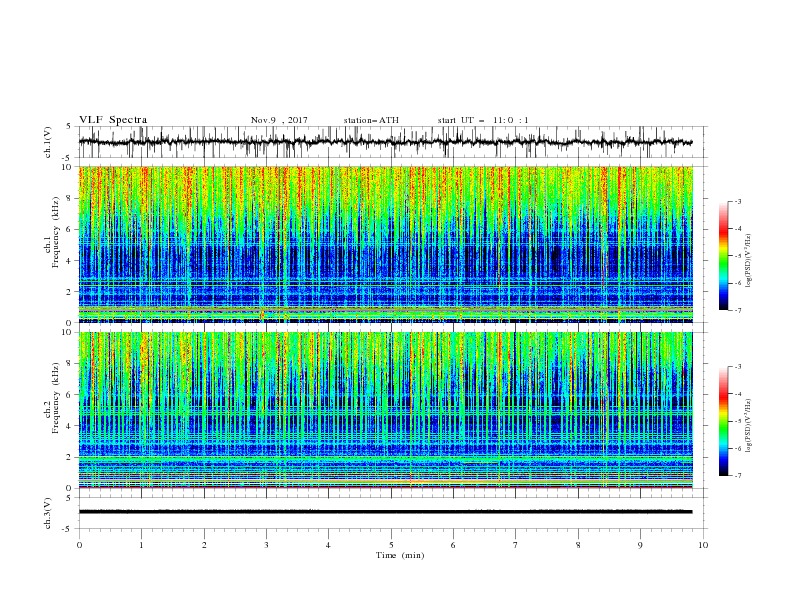
Task: Click the "-5" tick on lower colorbar
Action: coord(737,421)
